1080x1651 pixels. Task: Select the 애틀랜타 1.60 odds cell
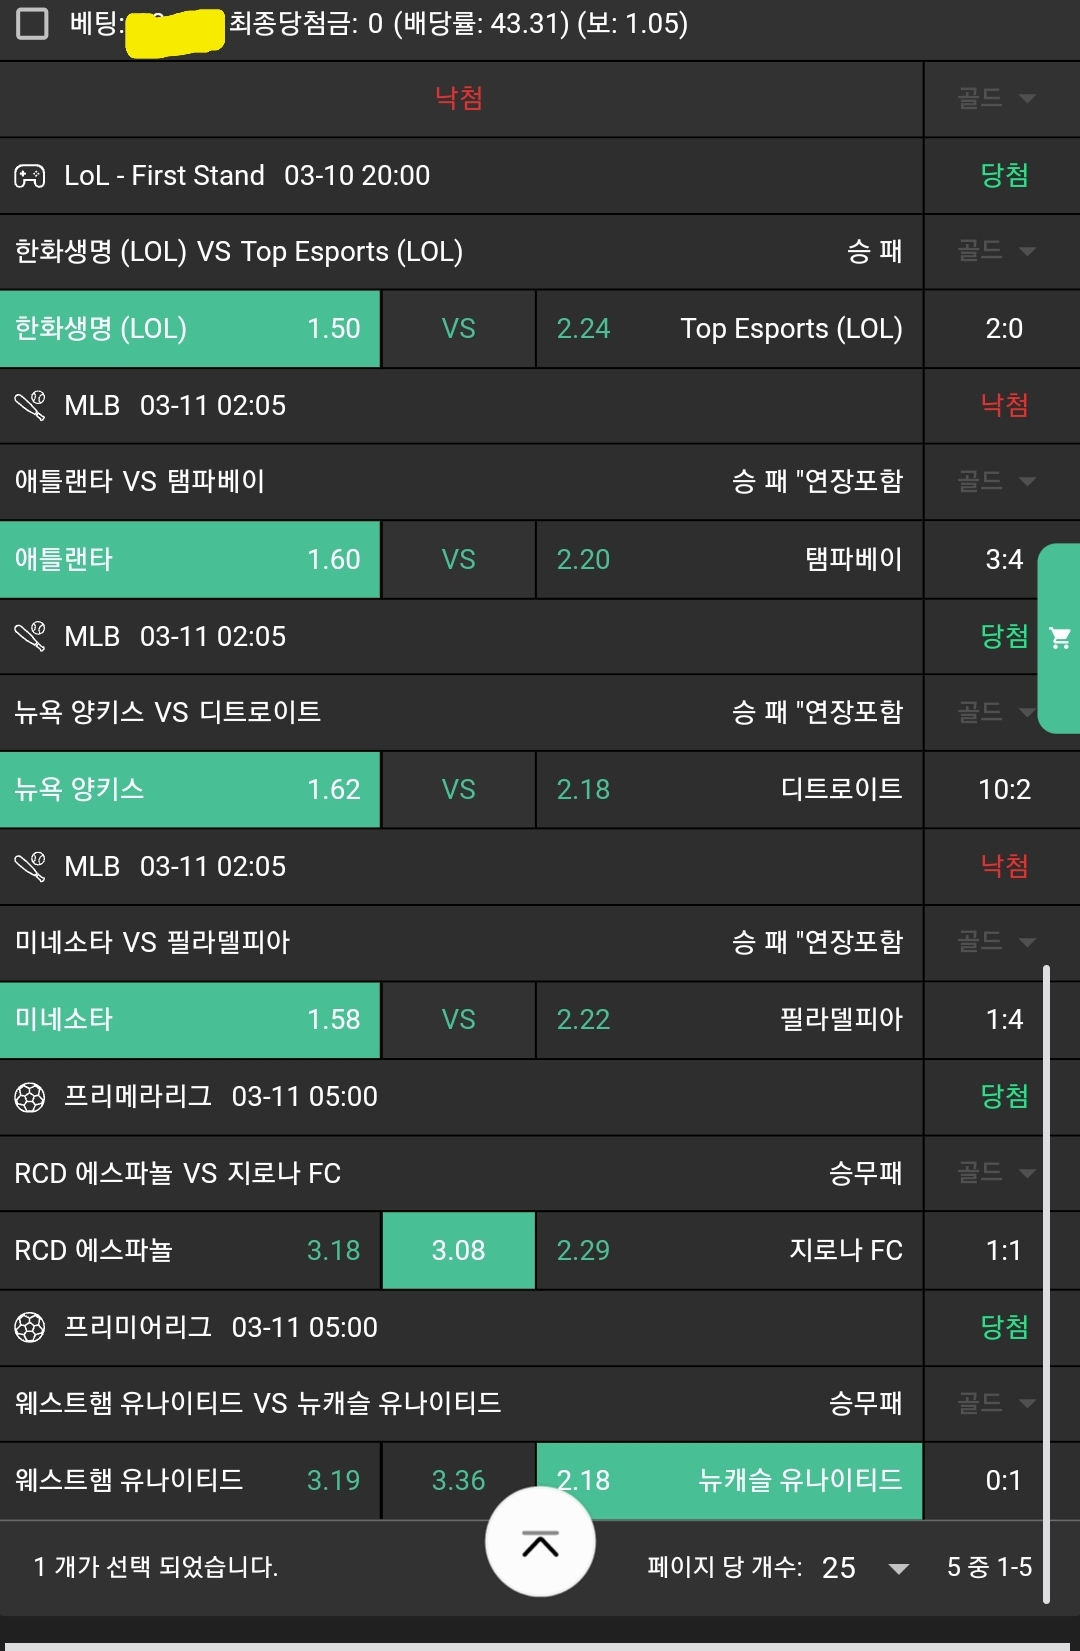(190, 560)
